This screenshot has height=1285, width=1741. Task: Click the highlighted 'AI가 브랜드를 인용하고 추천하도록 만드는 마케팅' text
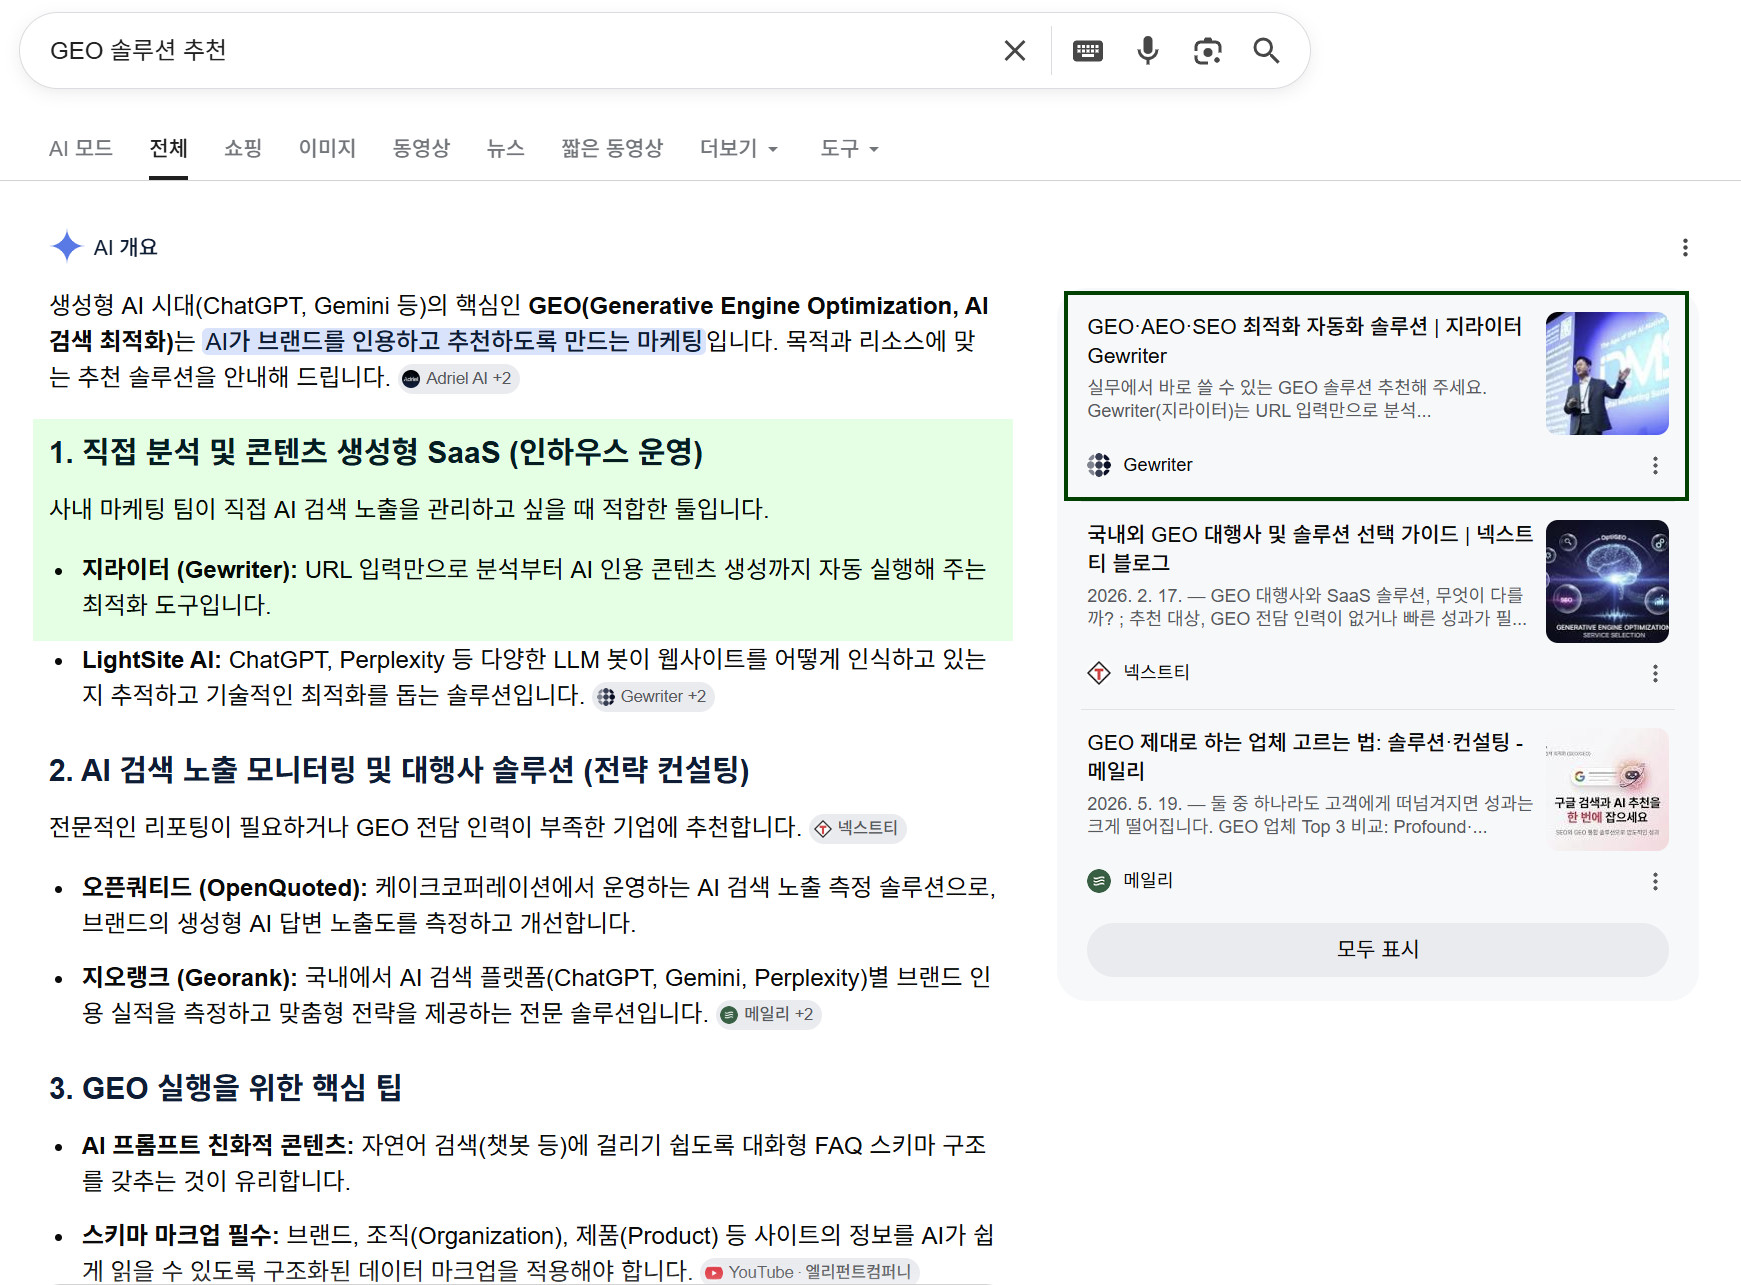point(454,341)
